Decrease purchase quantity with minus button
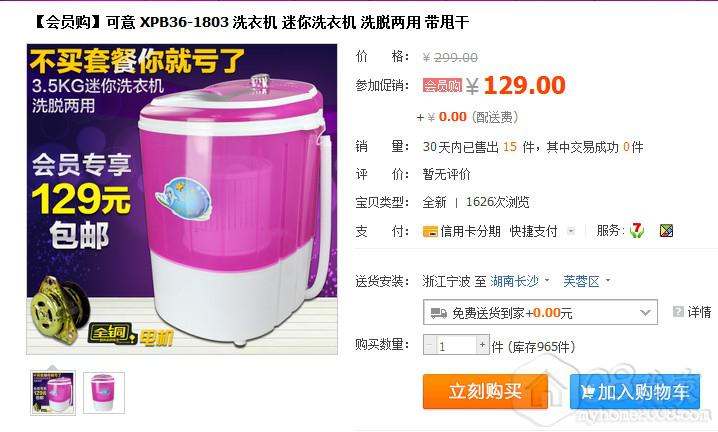Image resolution: width=718 pixels, height=432 pixels. [x=430, y=345]
